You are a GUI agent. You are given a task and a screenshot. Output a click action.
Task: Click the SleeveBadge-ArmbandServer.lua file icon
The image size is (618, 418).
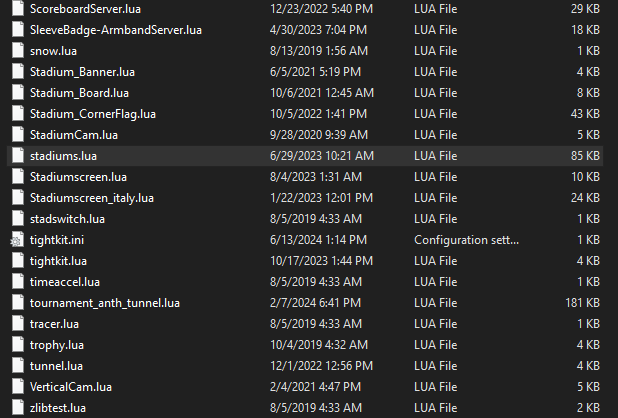[18, 30]
